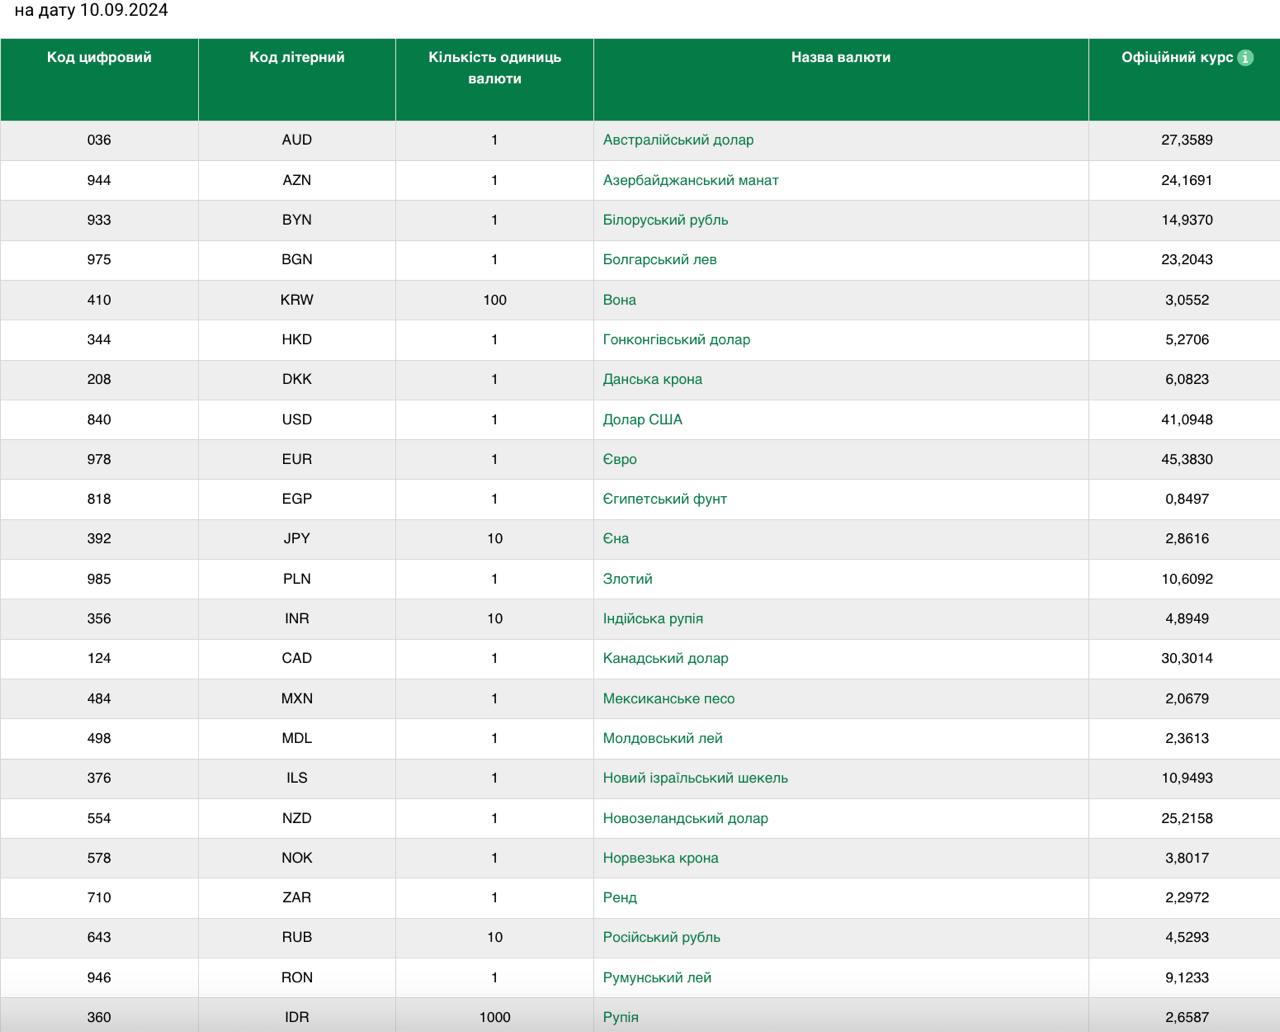
Task: Open the Єгипетський фунт link
Action: pyautogui.click(x=664, y=499)
